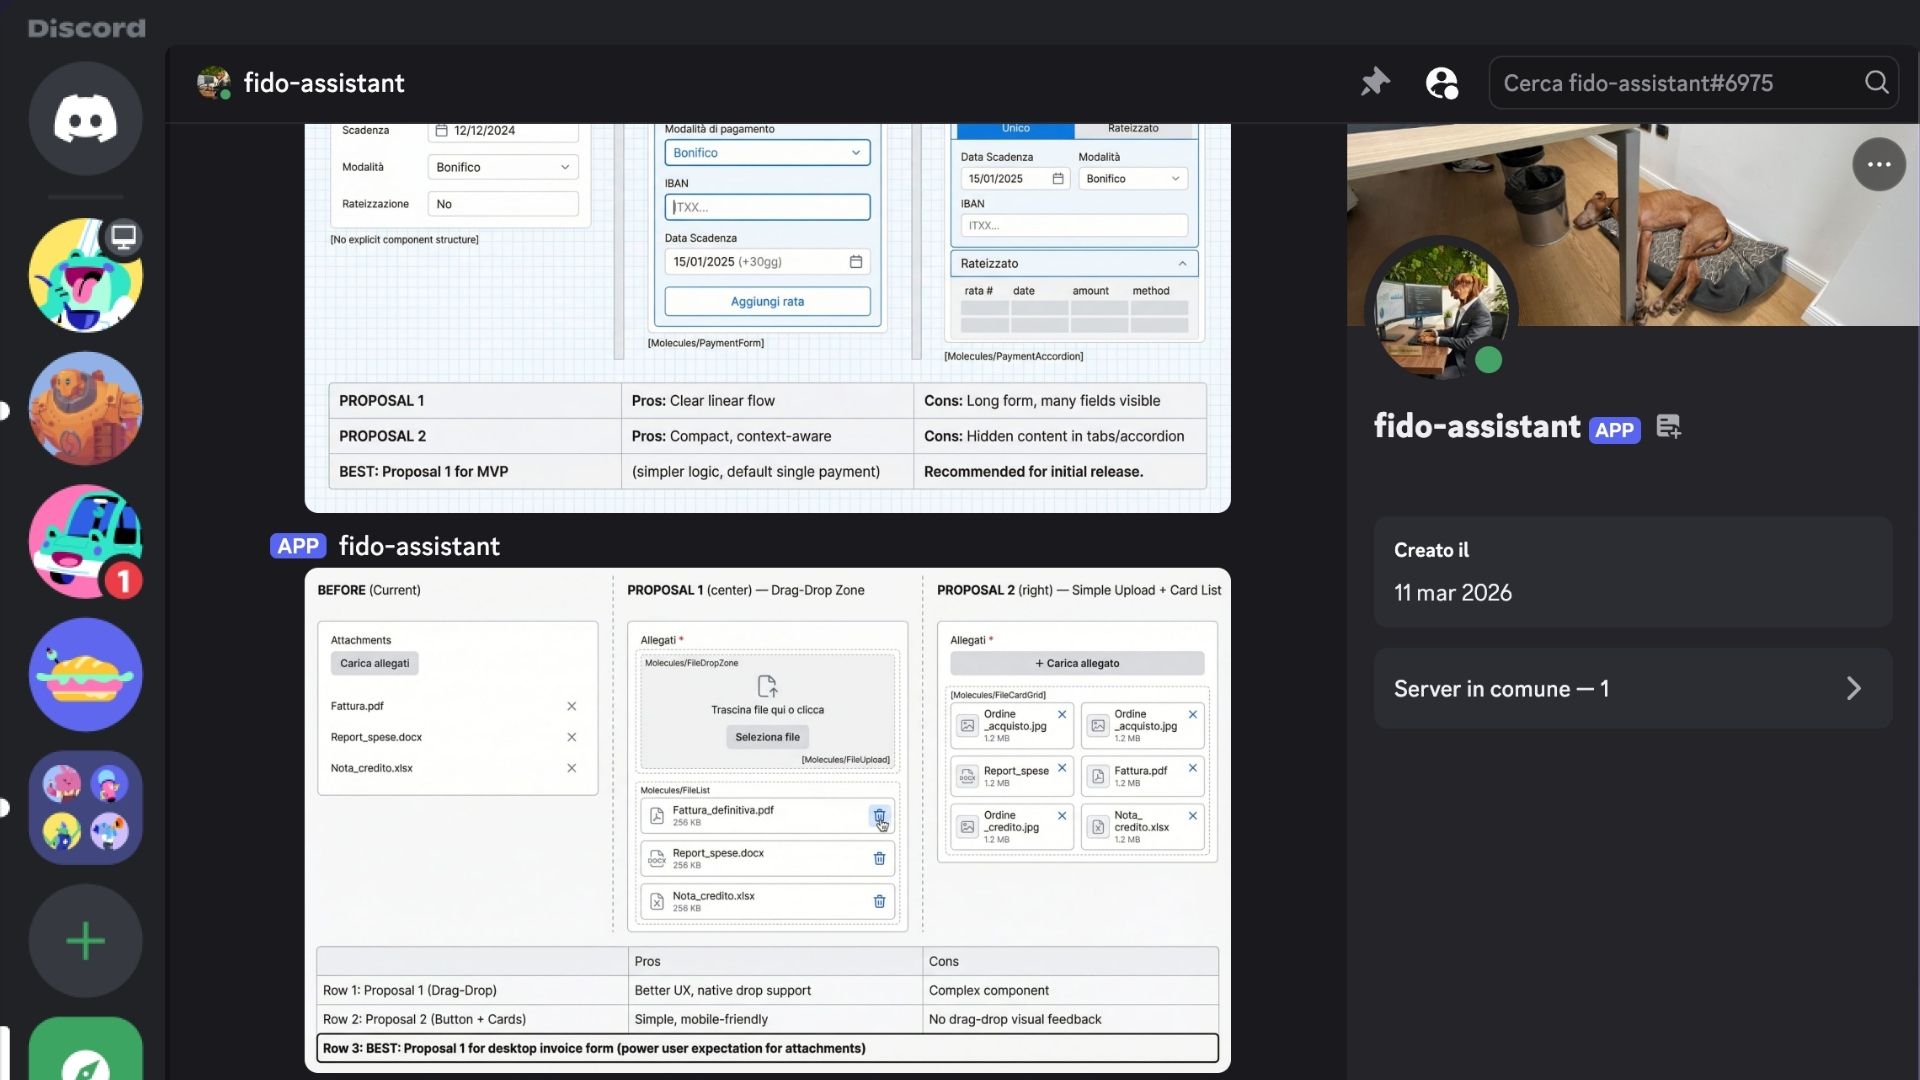Click the pinned messages pin icon
1920x1080 pixels.
point(1375,83)
